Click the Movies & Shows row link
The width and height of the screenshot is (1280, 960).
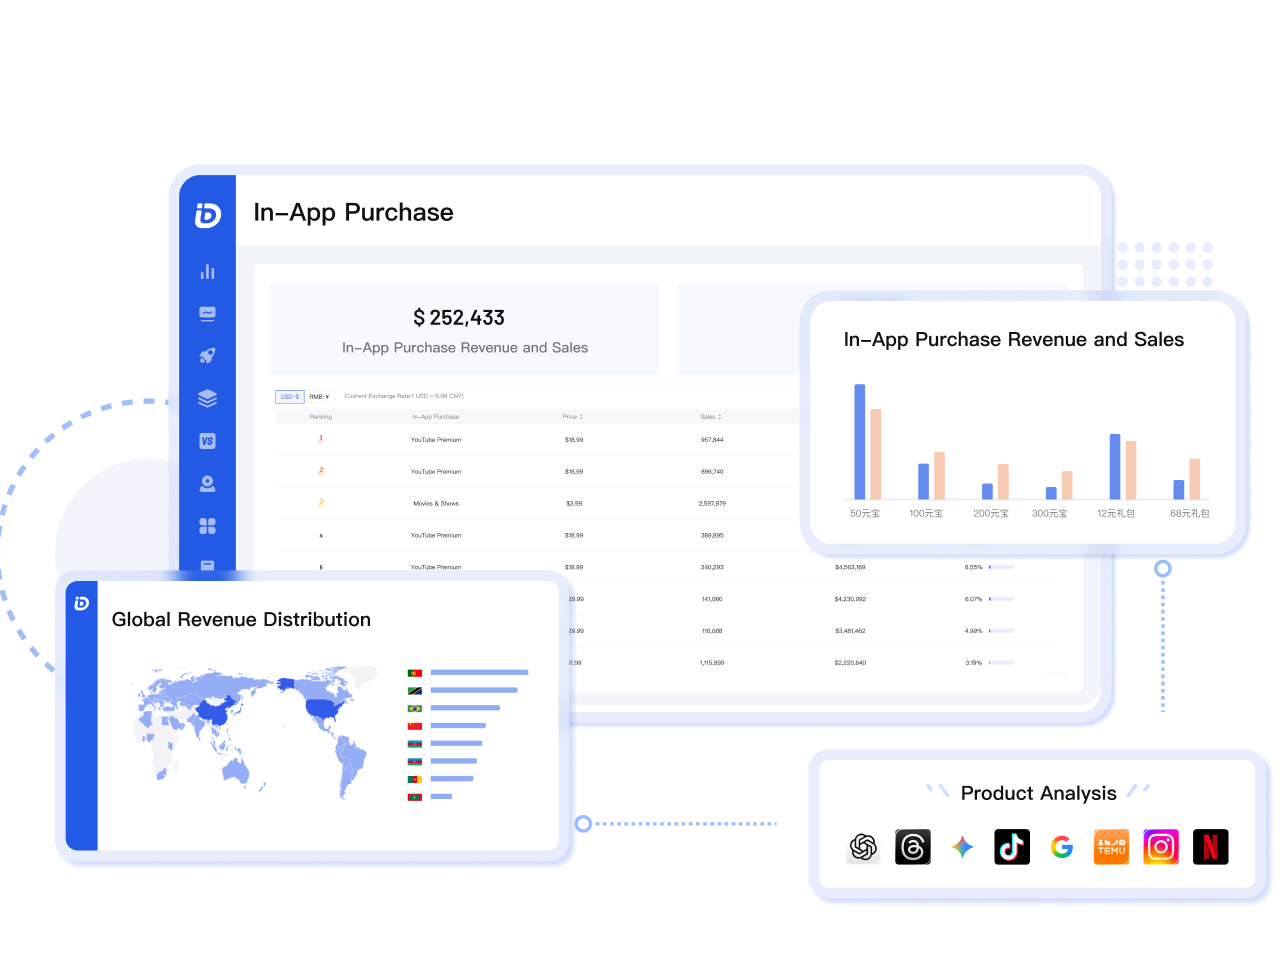click(436, 504)
